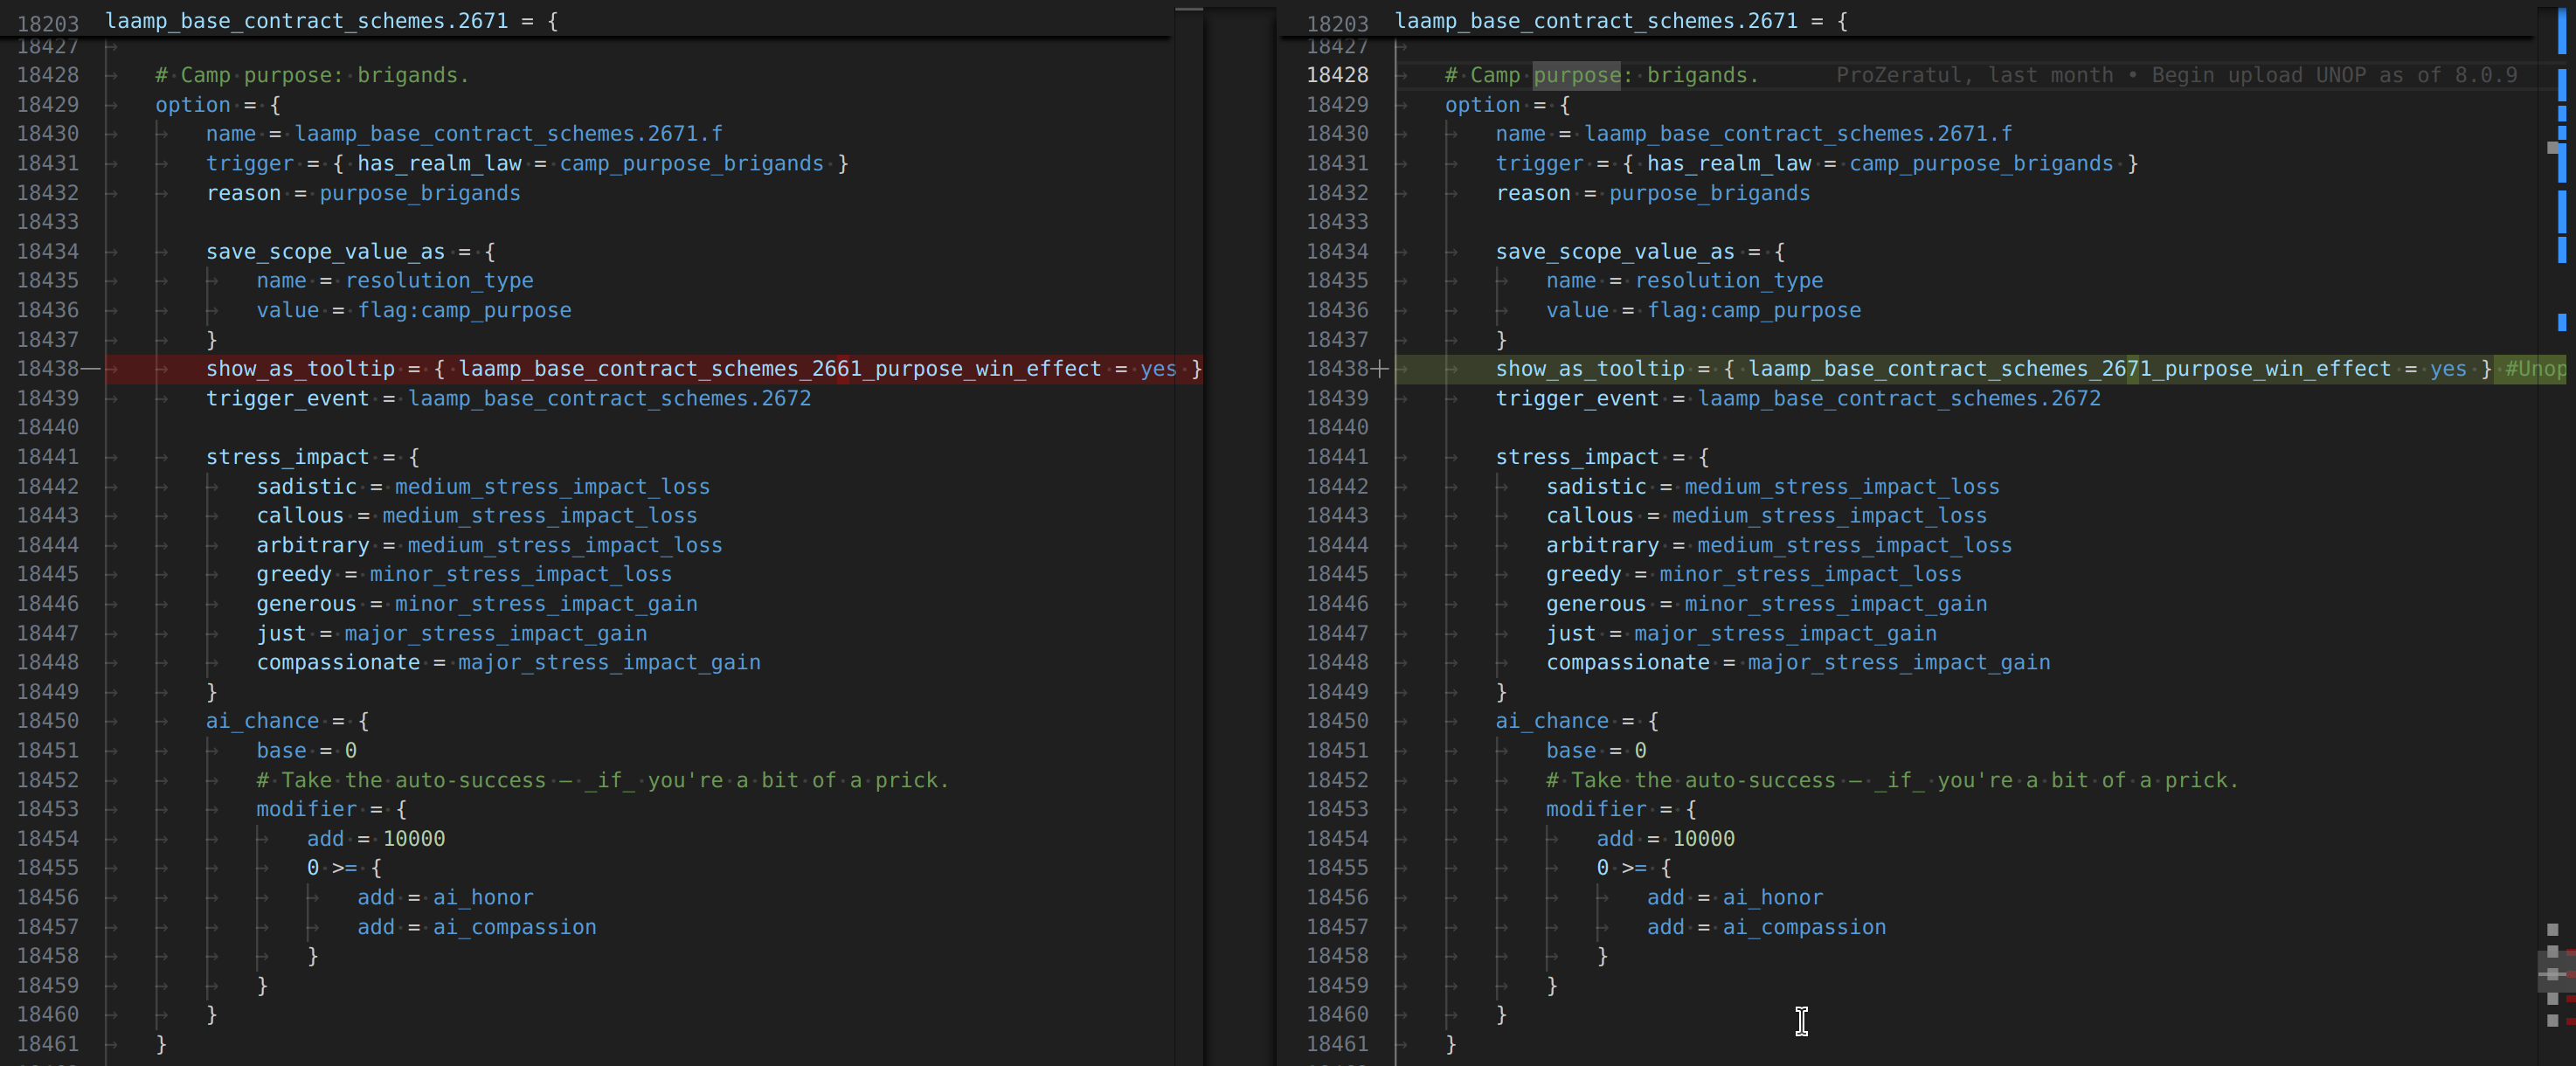Click the minus marker on deleted line 18438
Screen dimensions: 2576x1066
91,369
